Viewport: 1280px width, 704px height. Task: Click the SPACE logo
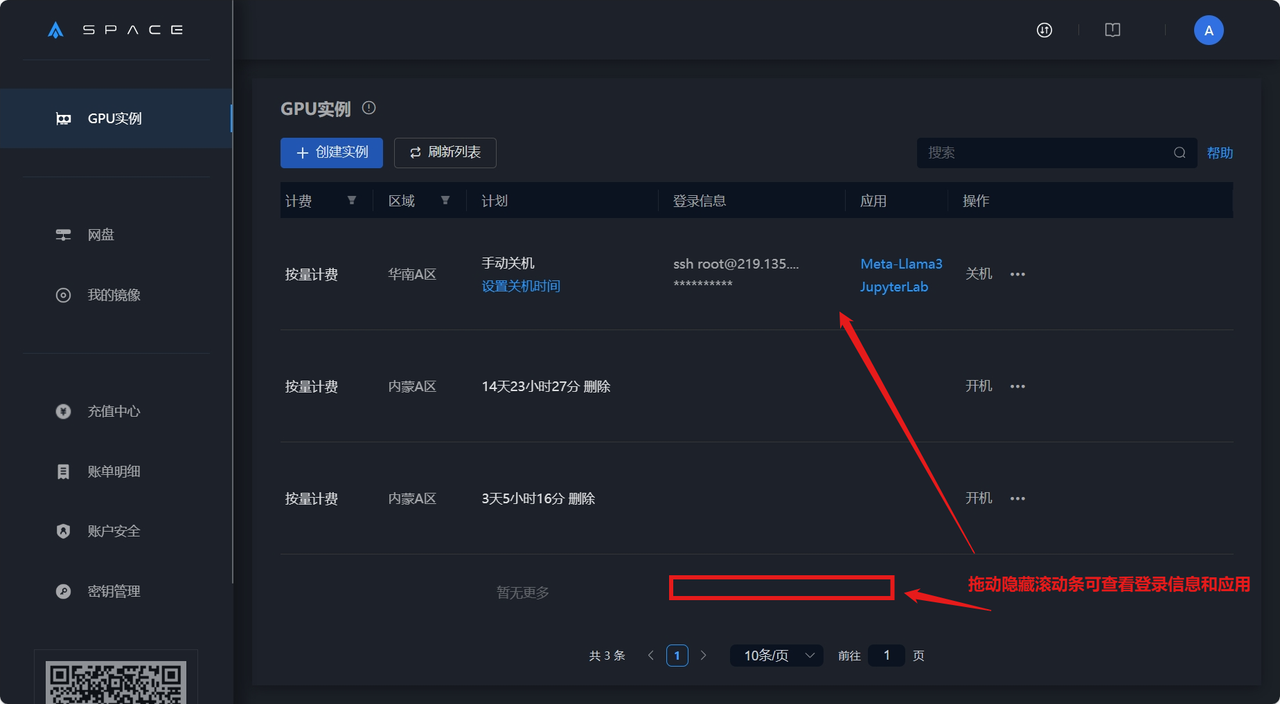tap(115, 30)
